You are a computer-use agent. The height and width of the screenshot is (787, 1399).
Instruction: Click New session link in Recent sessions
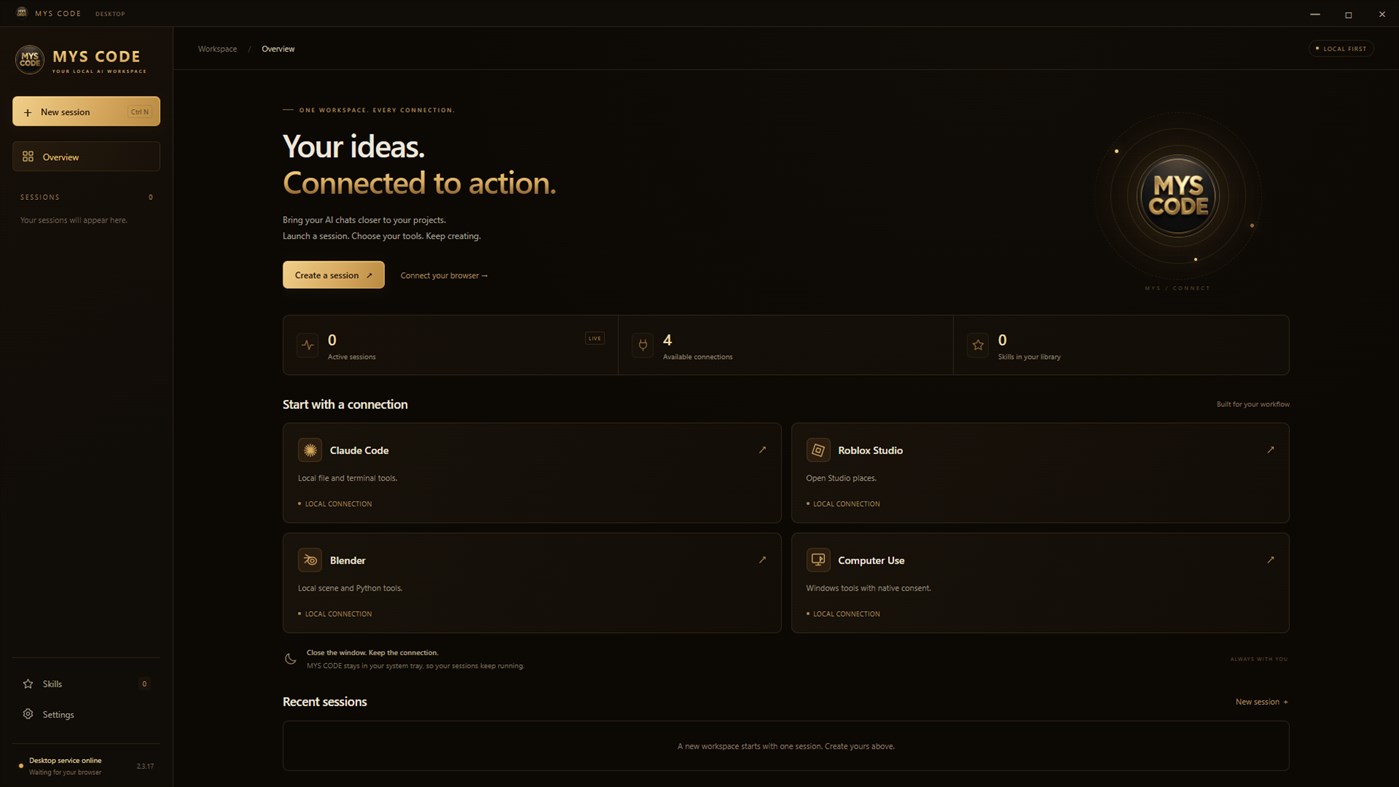click(1262, 702)
